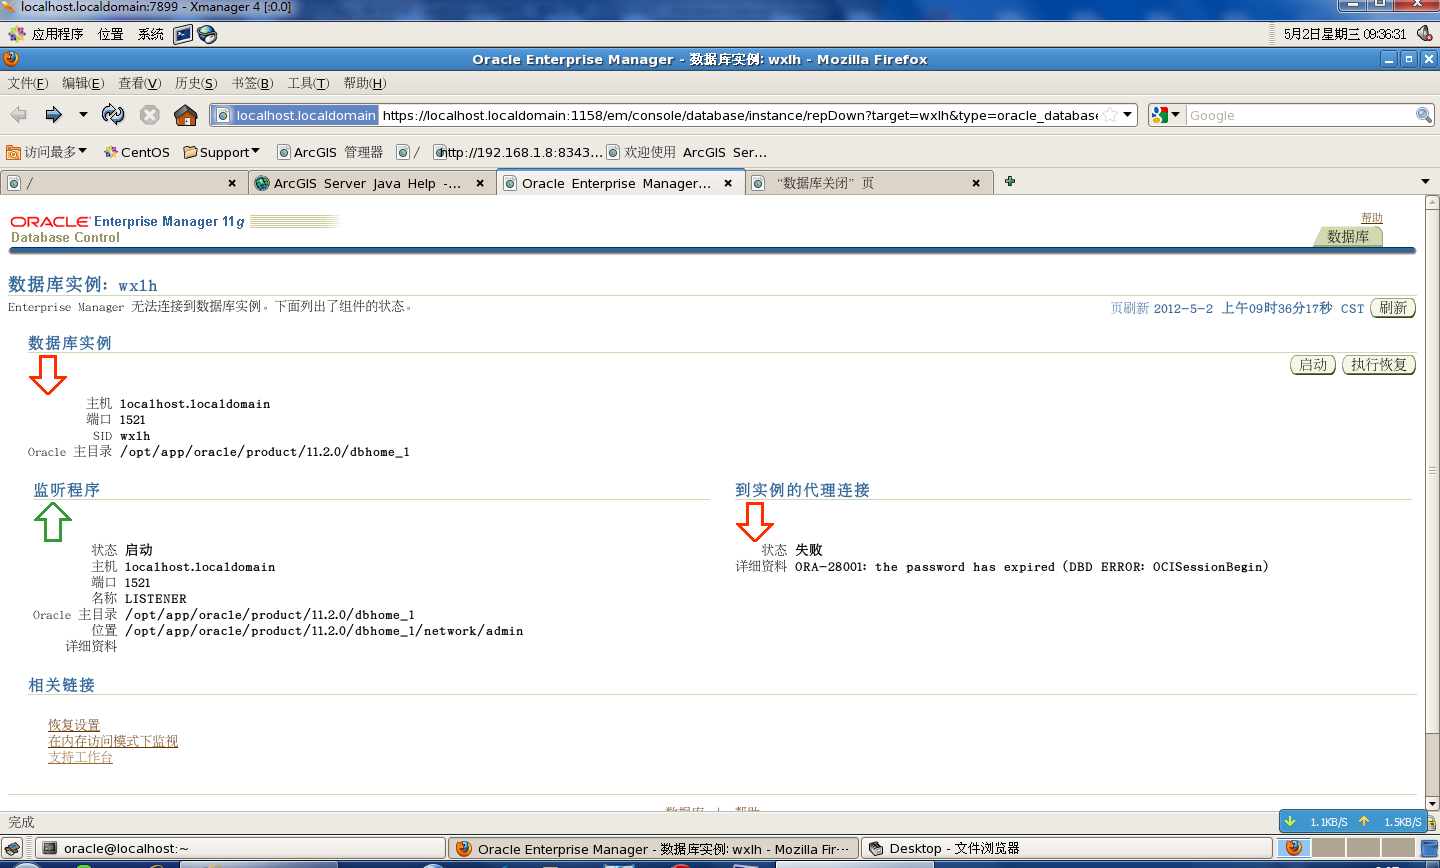This screenshot has width=1440, height=868.
Task: Click the show desktop icon in bottom panel
Action: [x=13, y=848]
